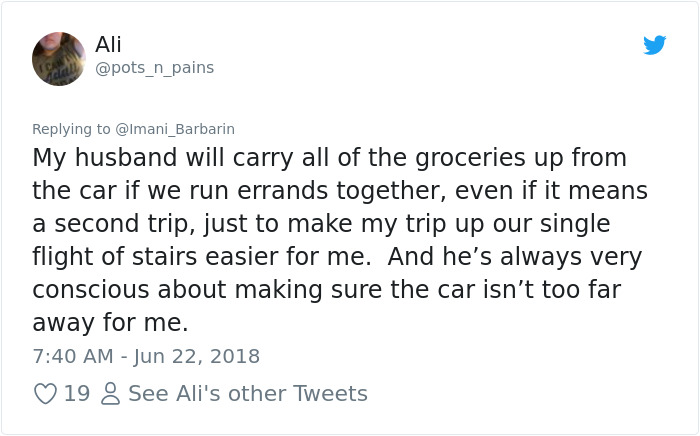This screenshot has height=436, width=700.
Task: Click the line starting 'the car if we run errands'
Action: click(x=340, y=191)
